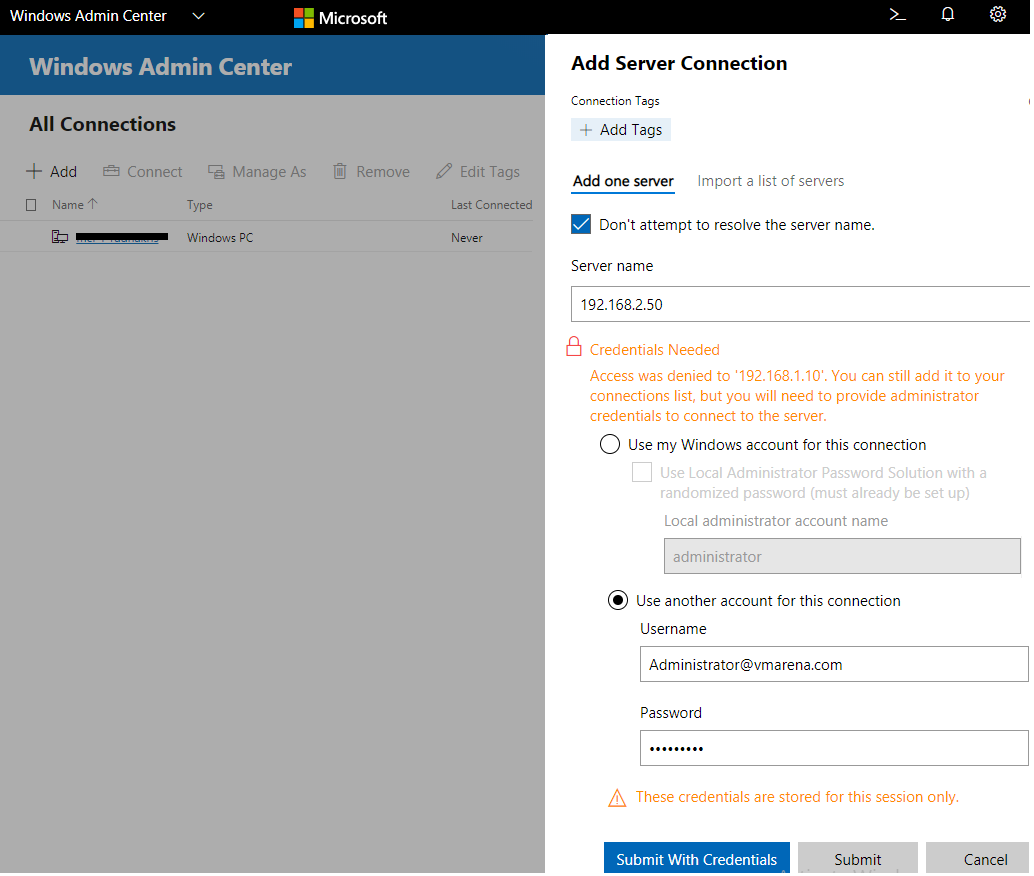Click the Windows Admin Center blue banner title
Screen dimensions: 1034x876
pyautogui.click(x=160, y=67)
